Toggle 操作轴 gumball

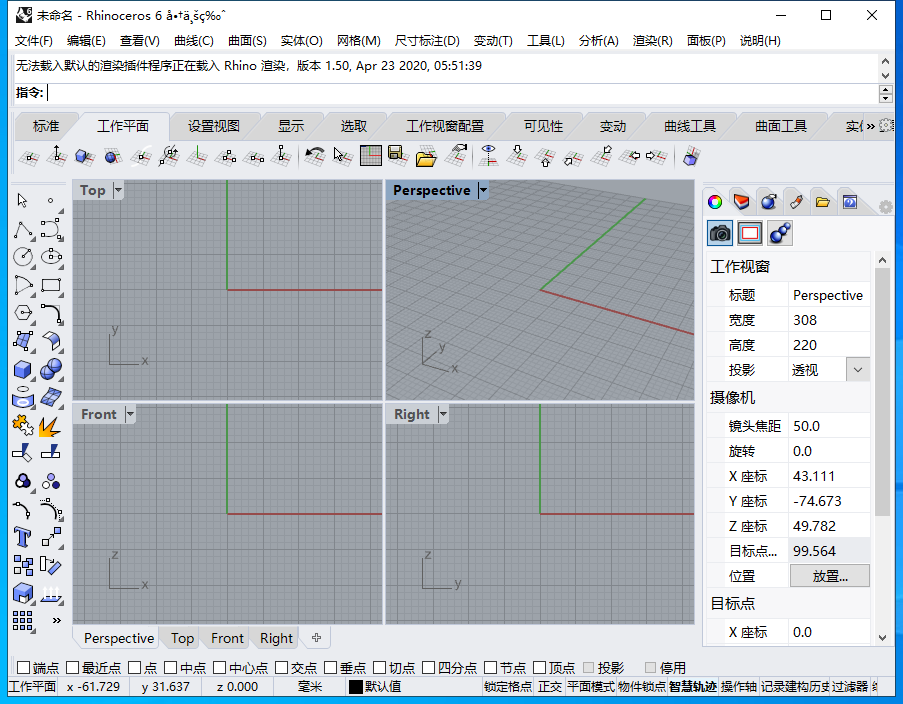739,687
